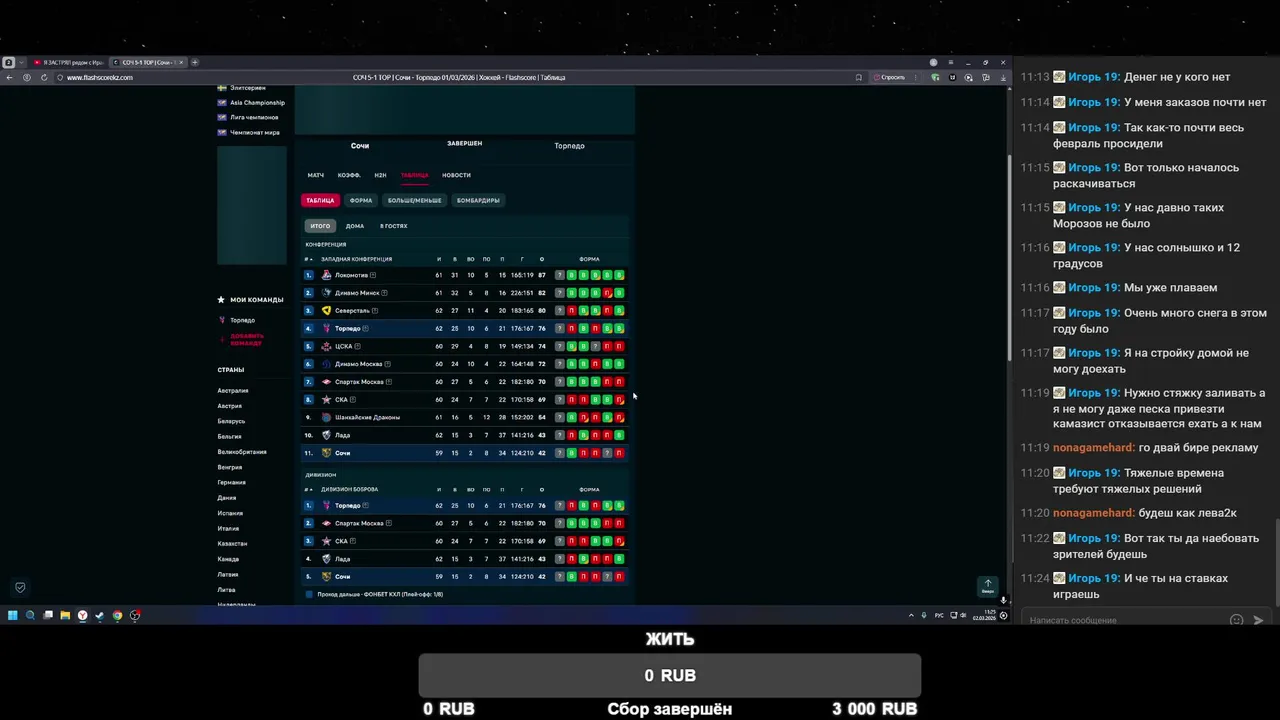Select the ФОРМА sub-tab
The image size is (1280, 720).
point(361,200)
